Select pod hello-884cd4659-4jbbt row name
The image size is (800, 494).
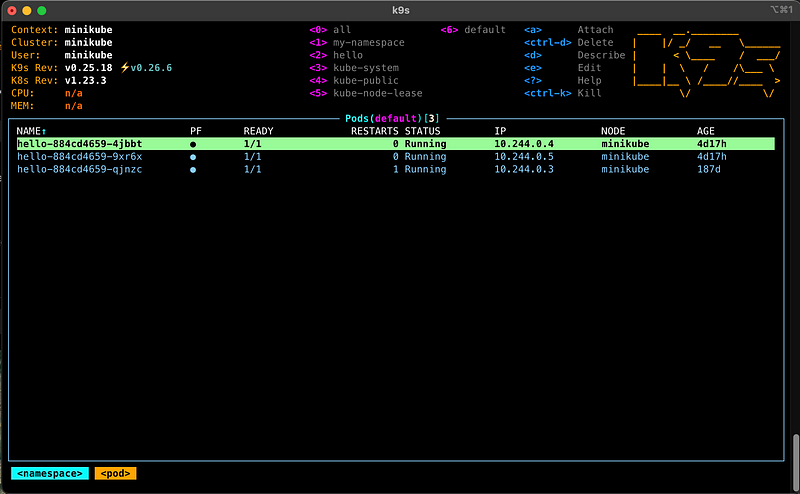pos(80,144)
